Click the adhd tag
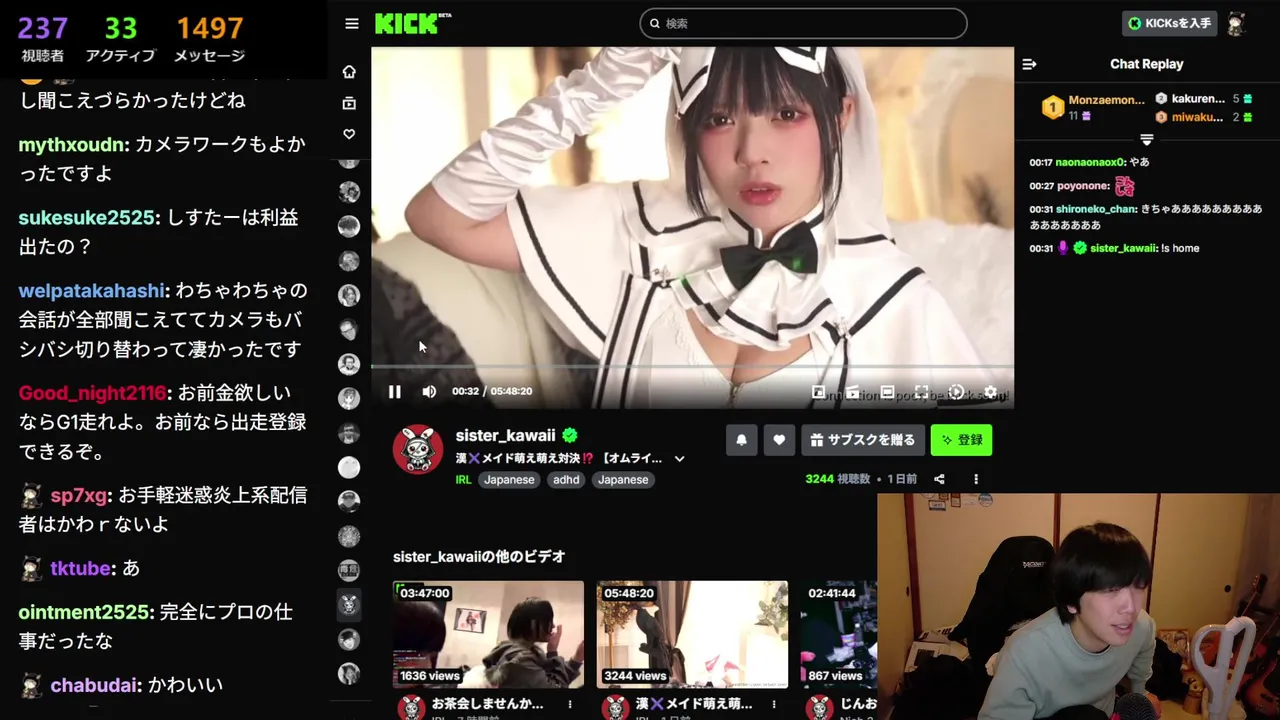1280x720 pixels. [x=566, y=480]
